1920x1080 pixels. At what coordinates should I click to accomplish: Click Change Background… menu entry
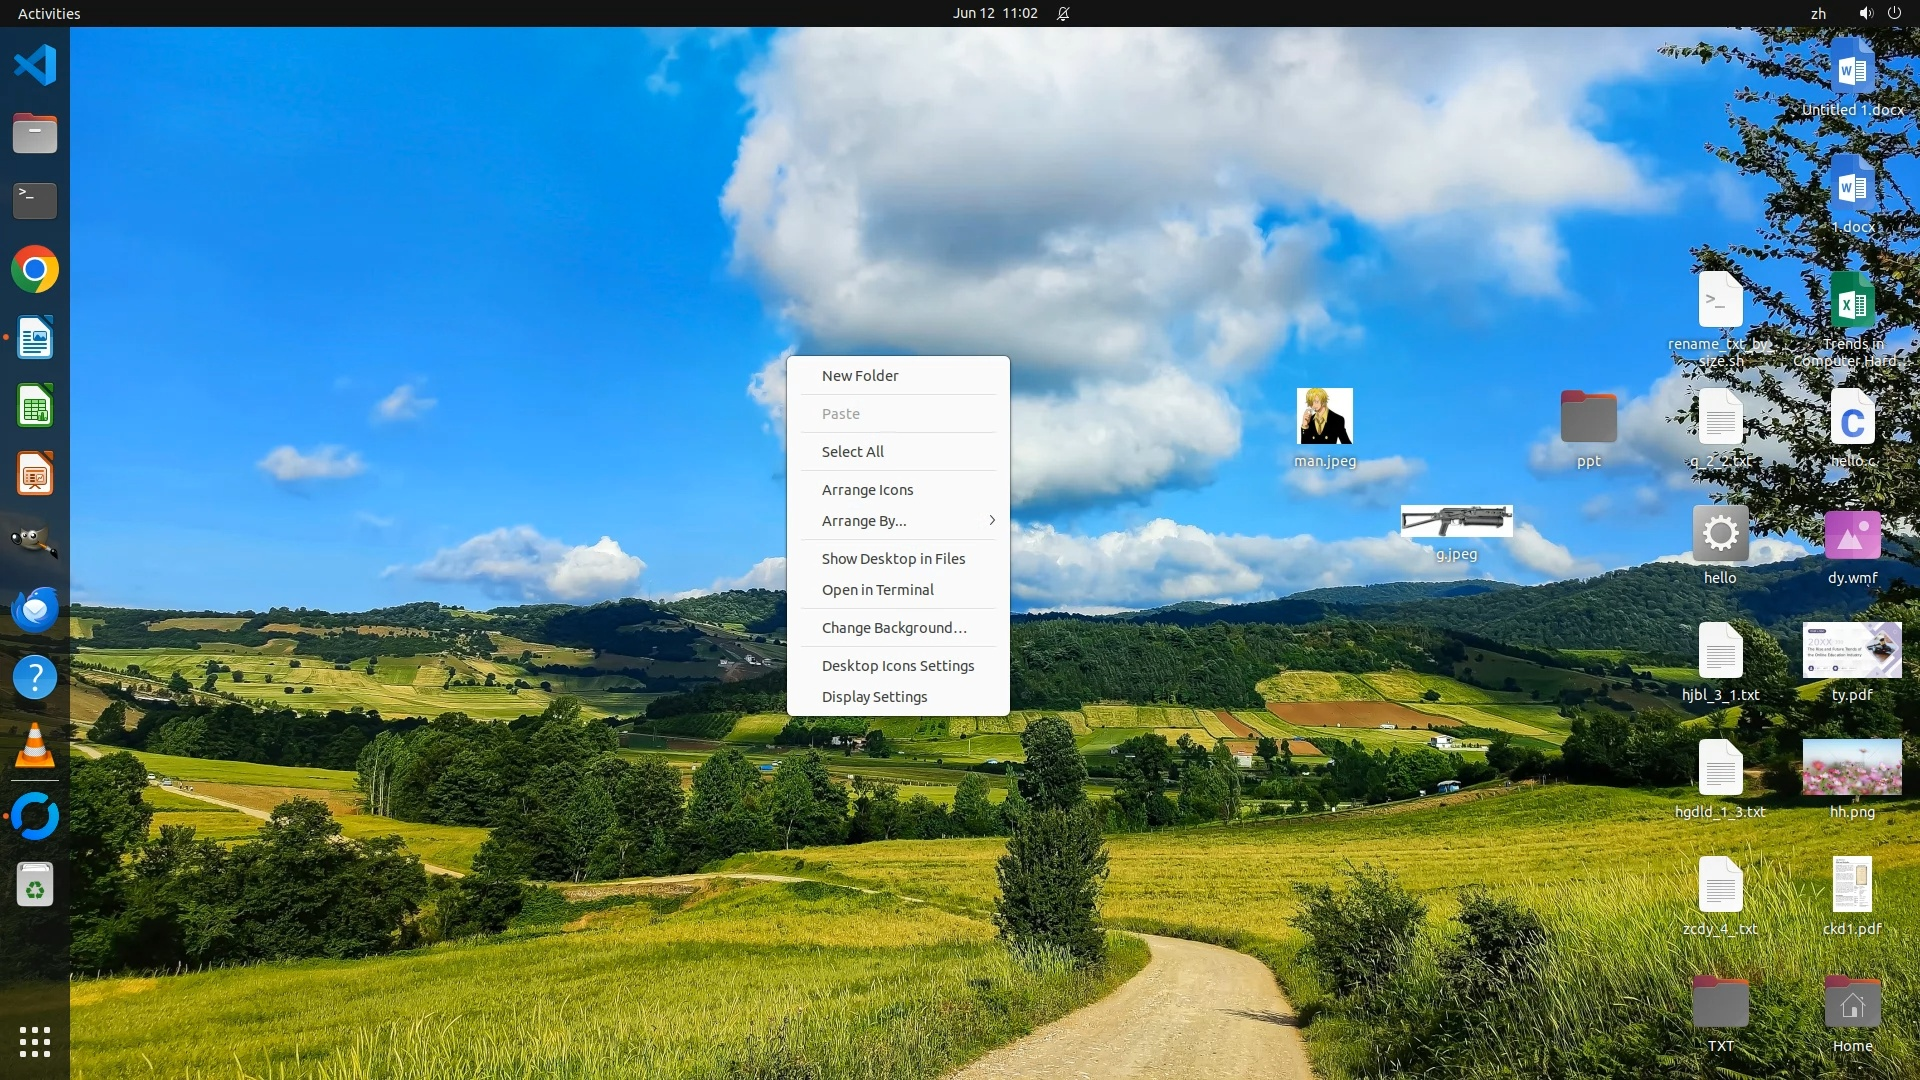coord(894,628)
